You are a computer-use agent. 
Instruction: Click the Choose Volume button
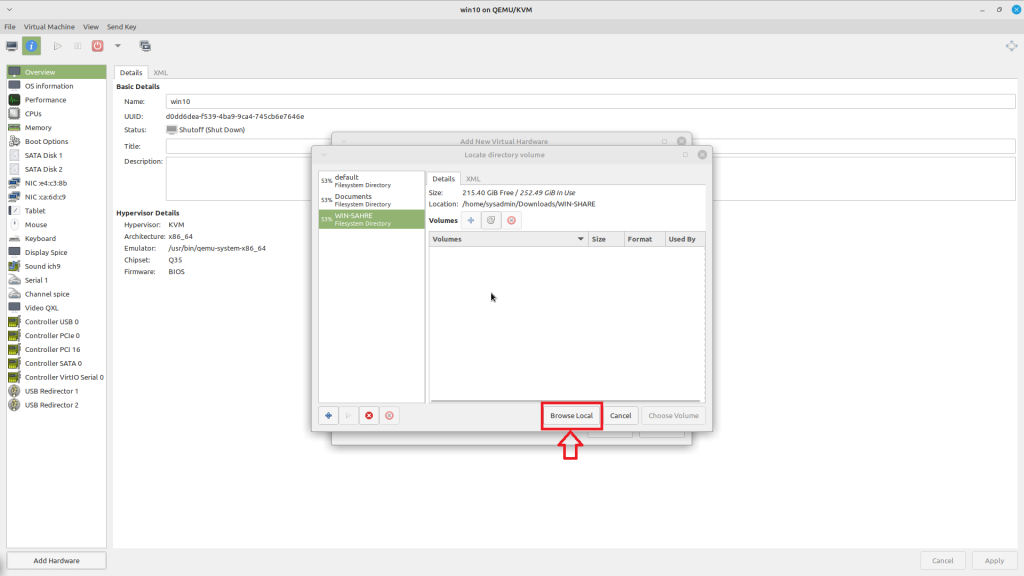673,415
